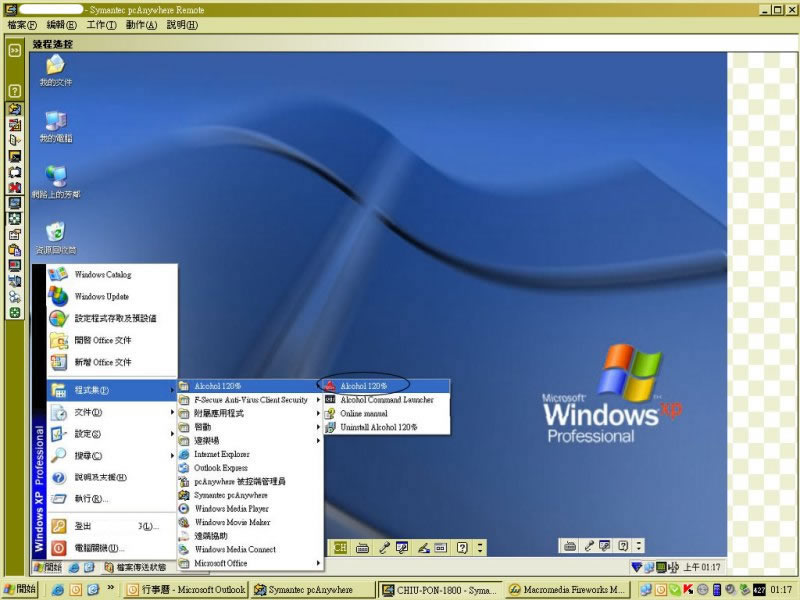The image size is (800, 600).
Task: Switch to CHIU-PON-1800 taskbar button
Action: [440, 590]
